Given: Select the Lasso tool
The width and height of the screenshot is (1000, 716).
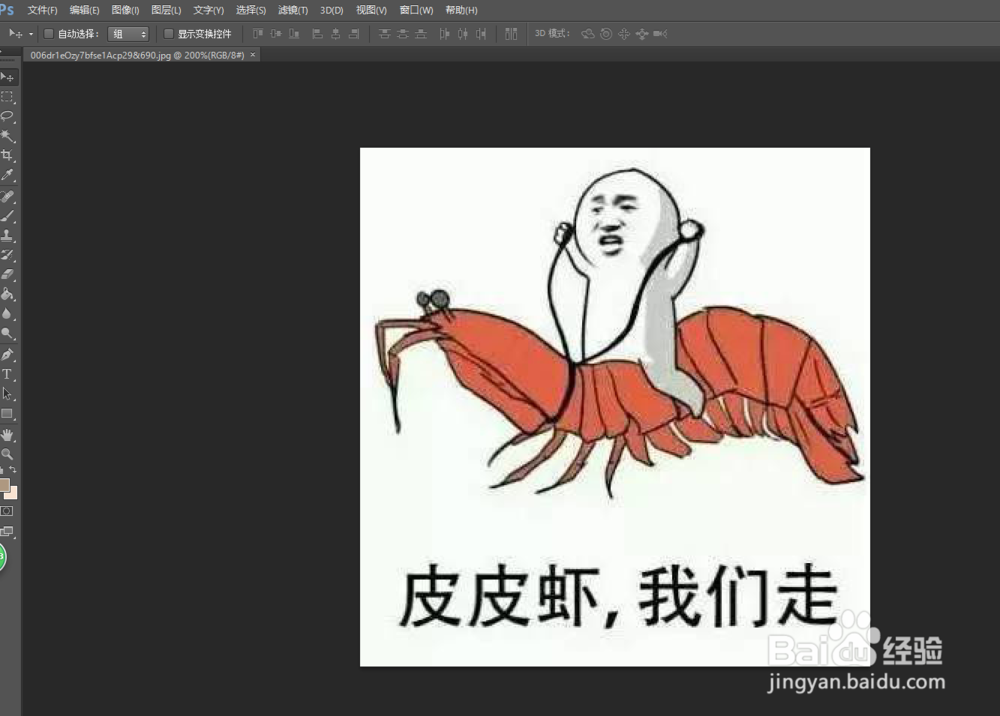Looking at the screenshot, I should (x=8, y=116).
